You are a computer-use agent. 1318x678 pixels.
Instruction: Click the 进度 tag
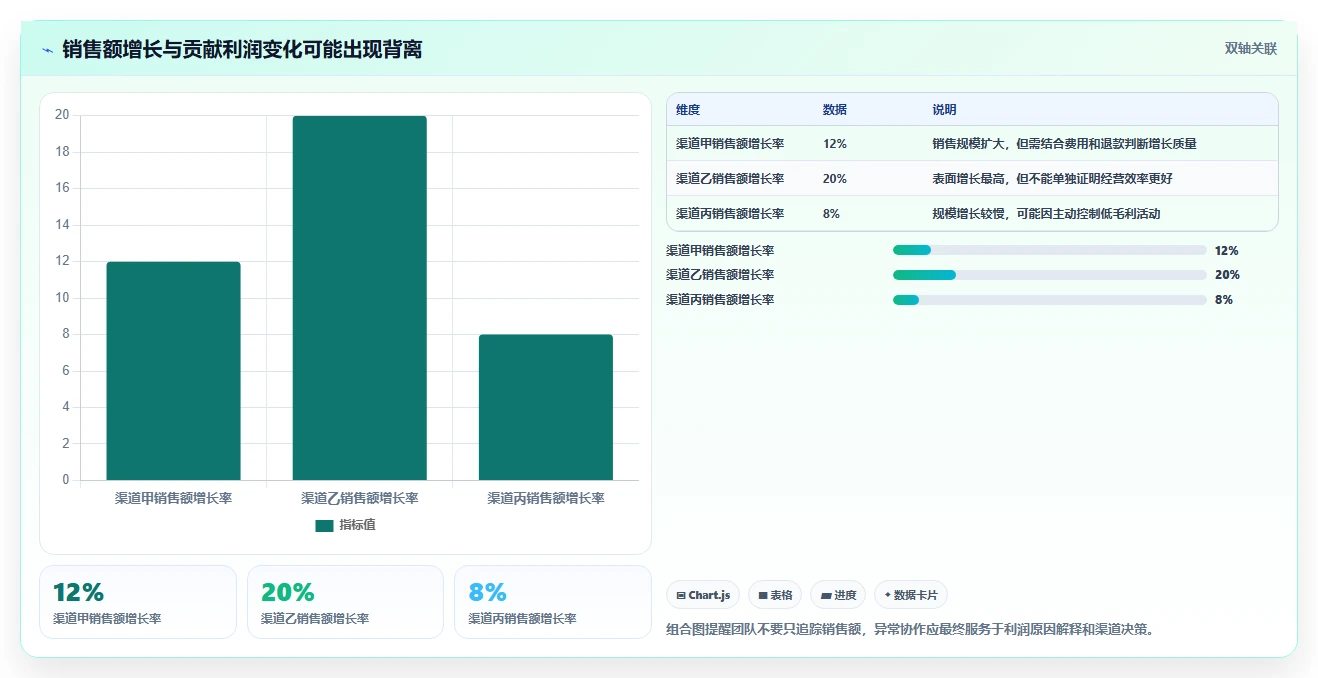838,595
